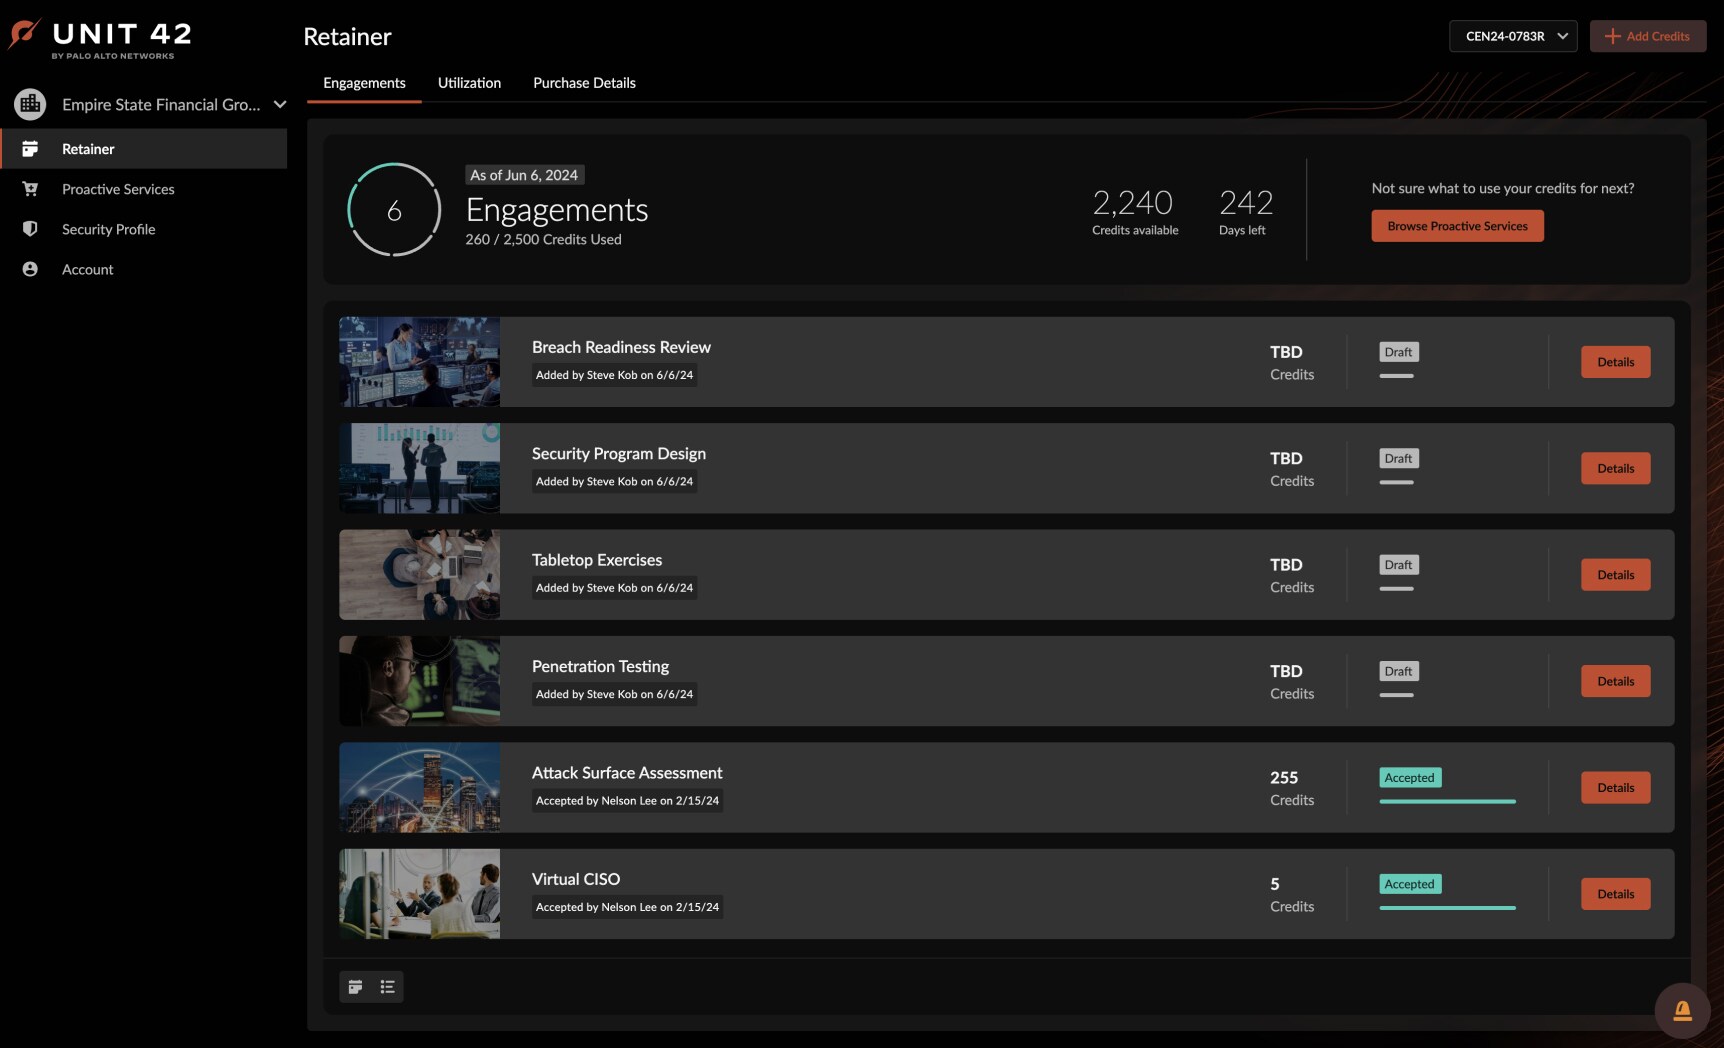
Task: Open the Purchase Details tab
Action: pyautogui.click(x=584, y=83)
